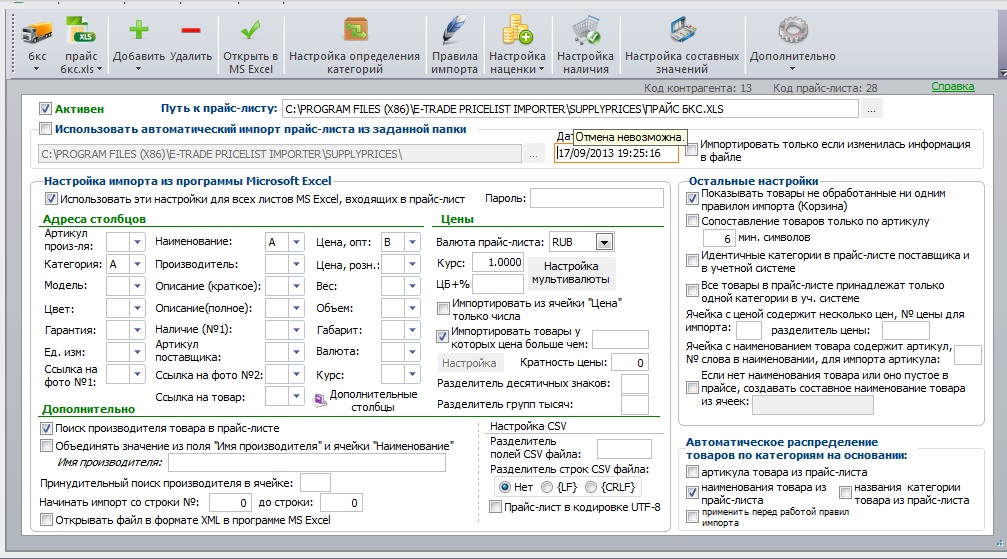Click Разделитель полей CSV файла field
The width and height of the screenshot is (1007, 559).
(x=624, y=449)
